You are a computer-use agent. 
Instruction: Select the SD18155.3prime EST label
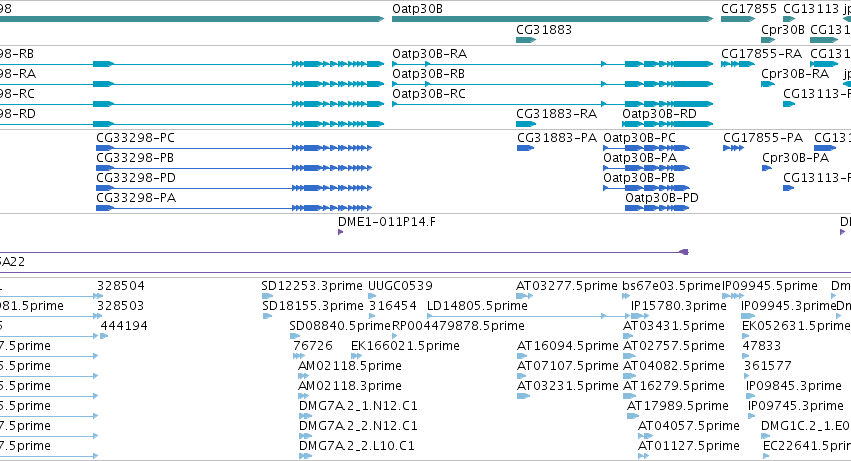[x=313, y=306]
